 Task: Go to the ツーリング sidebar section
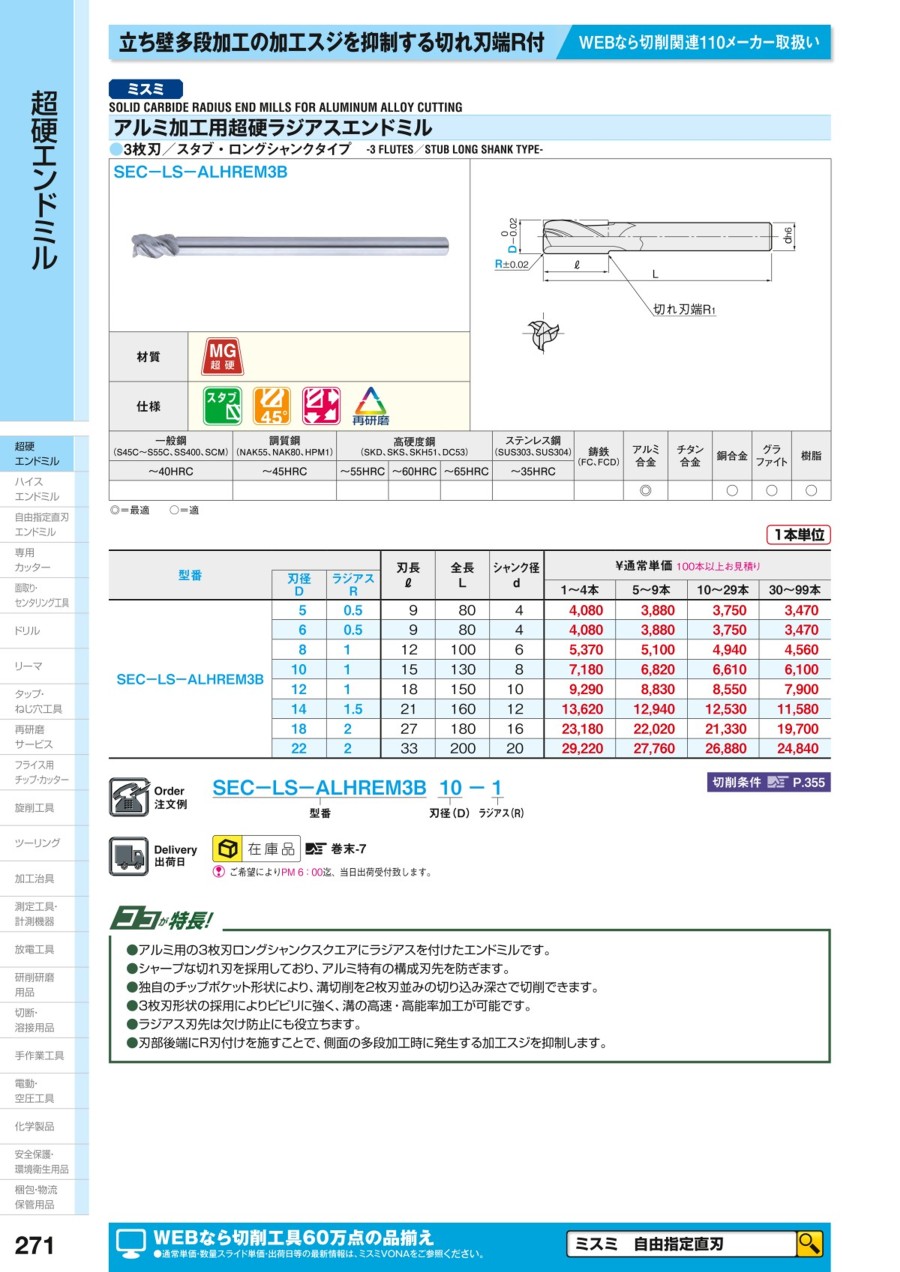point(44,843)
